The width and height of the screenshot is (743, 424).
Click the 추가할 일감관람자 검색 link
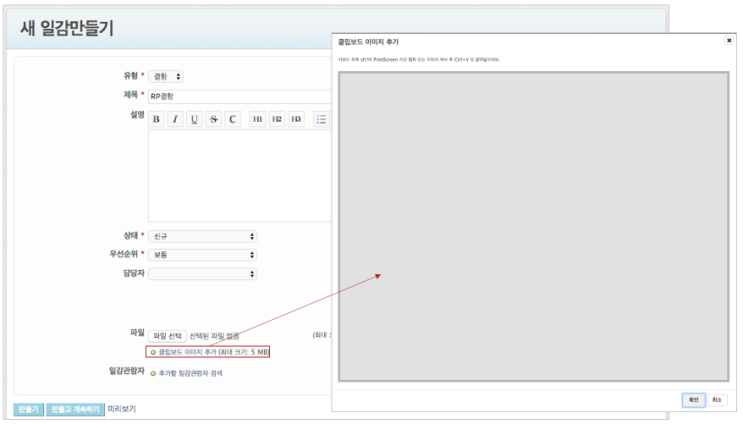coord(190,373)
